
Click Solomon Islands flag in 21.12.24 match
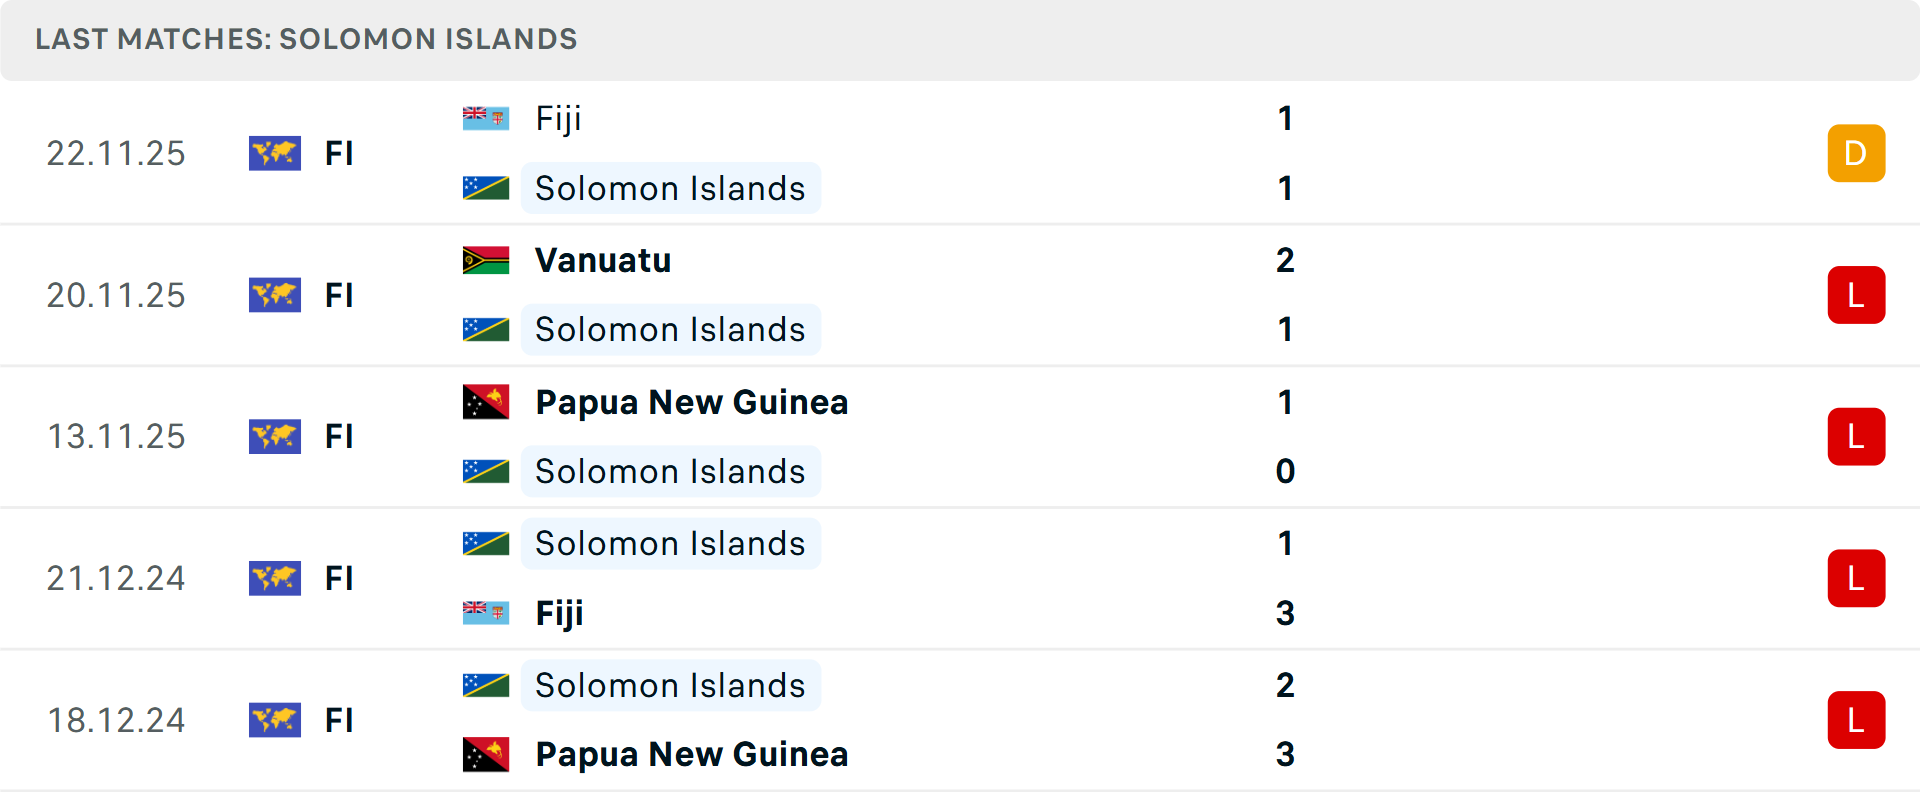tap(486, 544)
